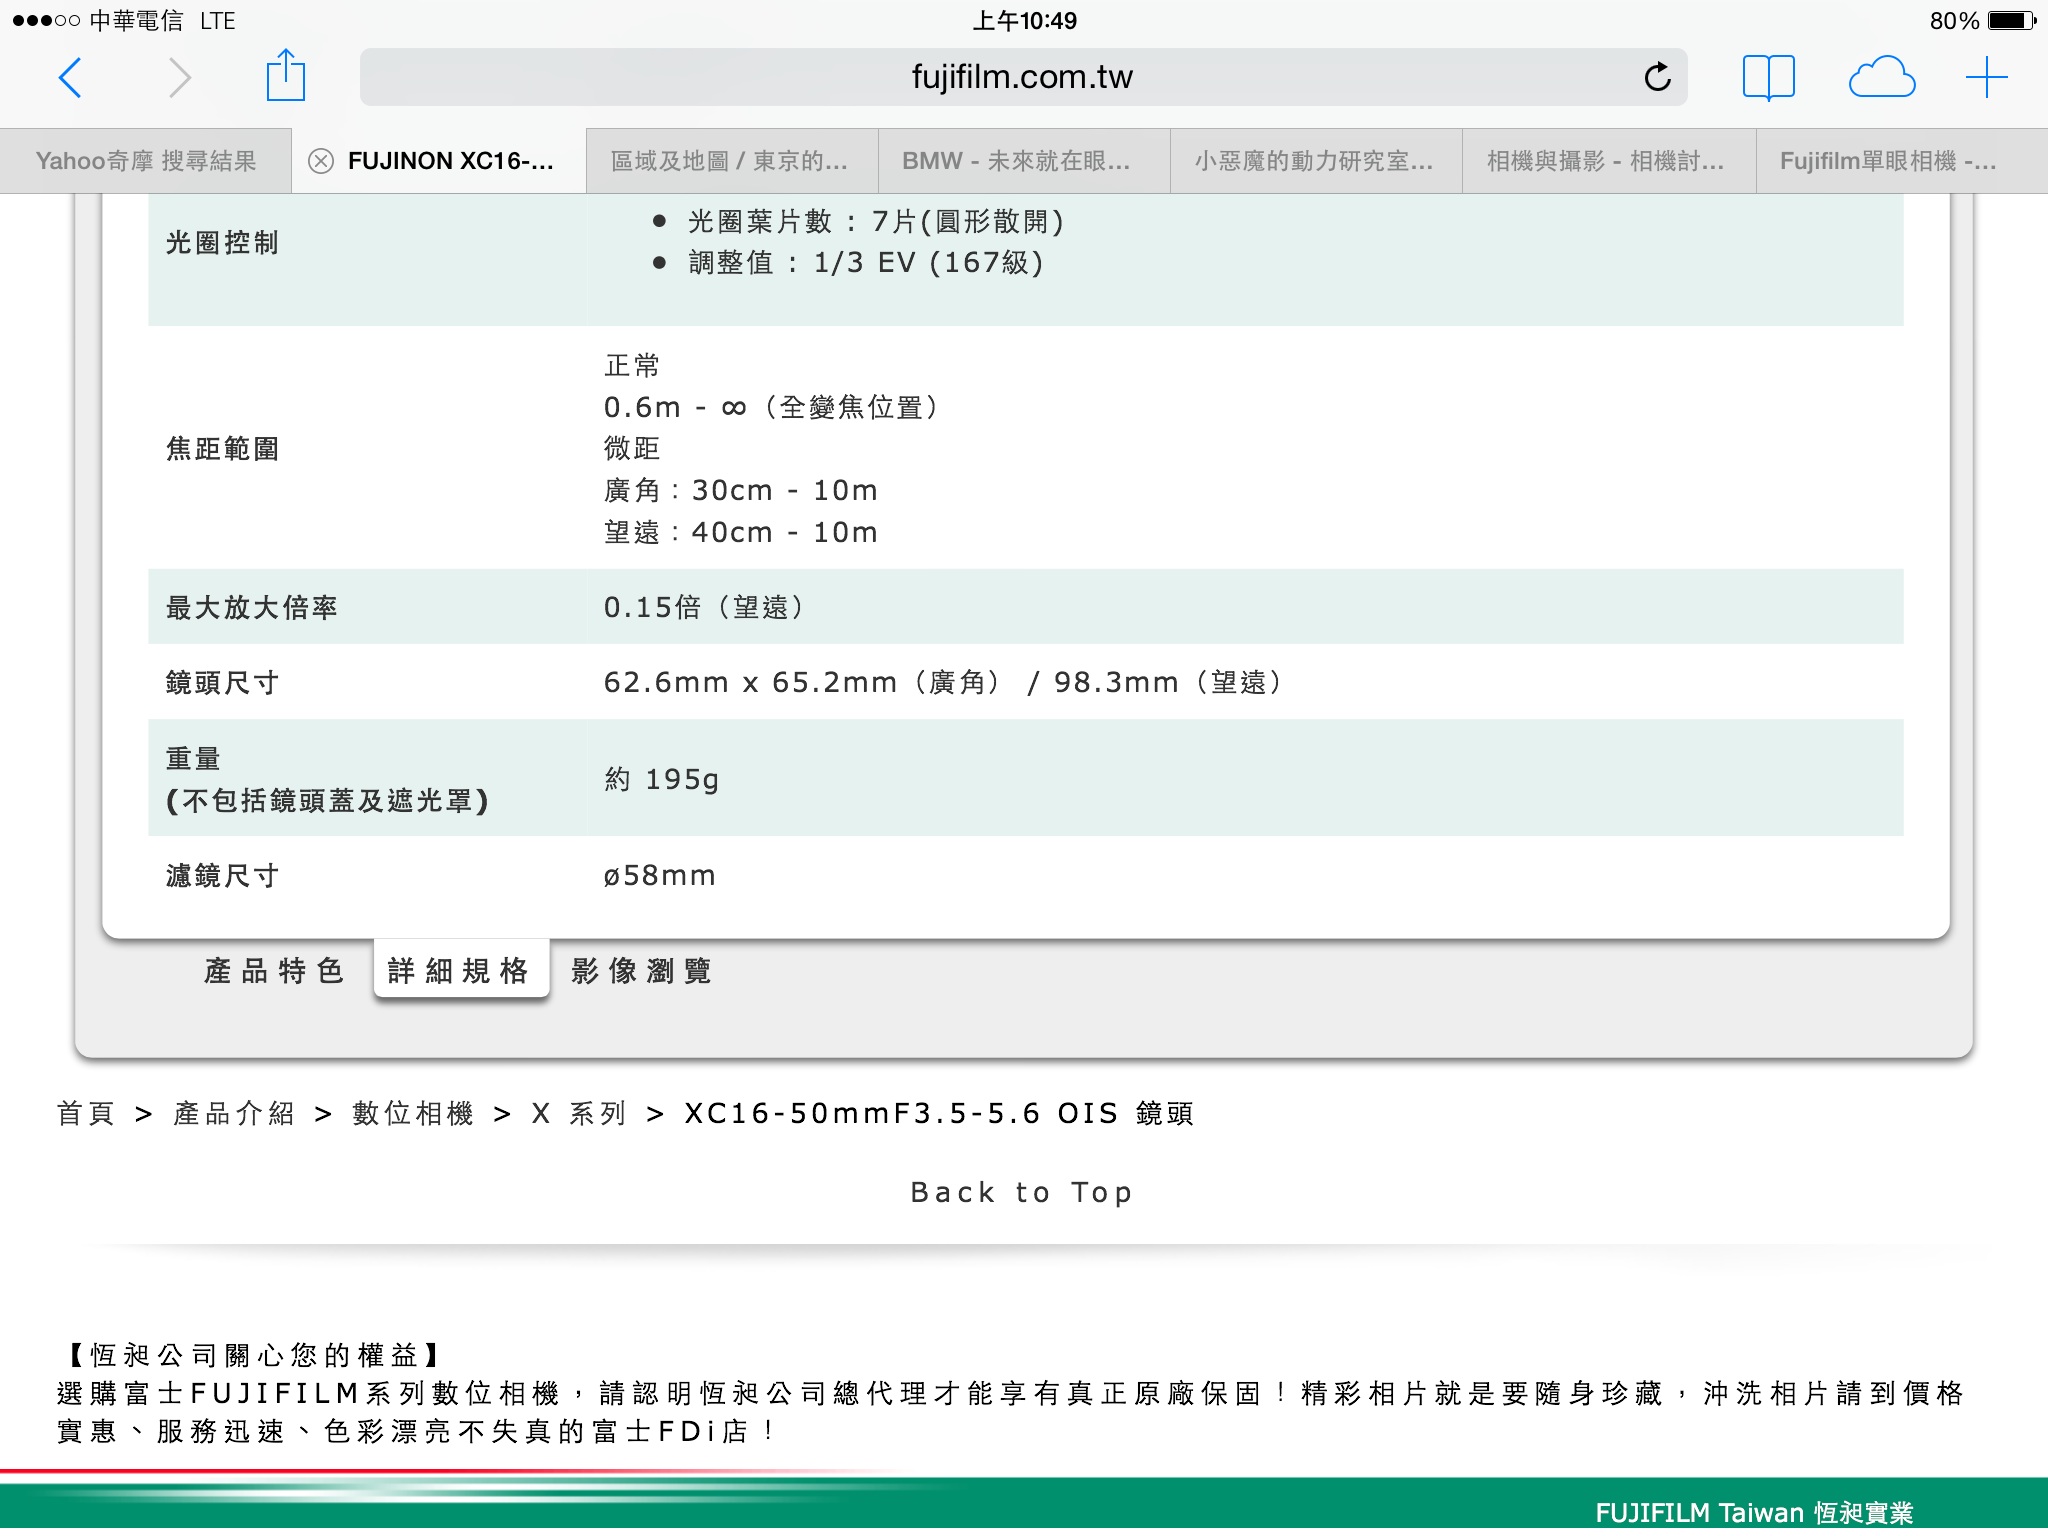Select the 濾鏡尺寸 row label
The width and height of the screenshot is (2048, 1536).
(x=222, y=875)
